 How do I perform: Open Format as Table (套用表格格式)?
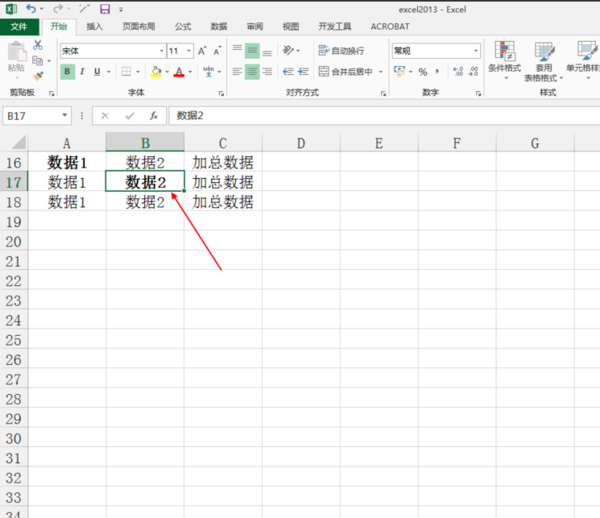tap(544, 61)
